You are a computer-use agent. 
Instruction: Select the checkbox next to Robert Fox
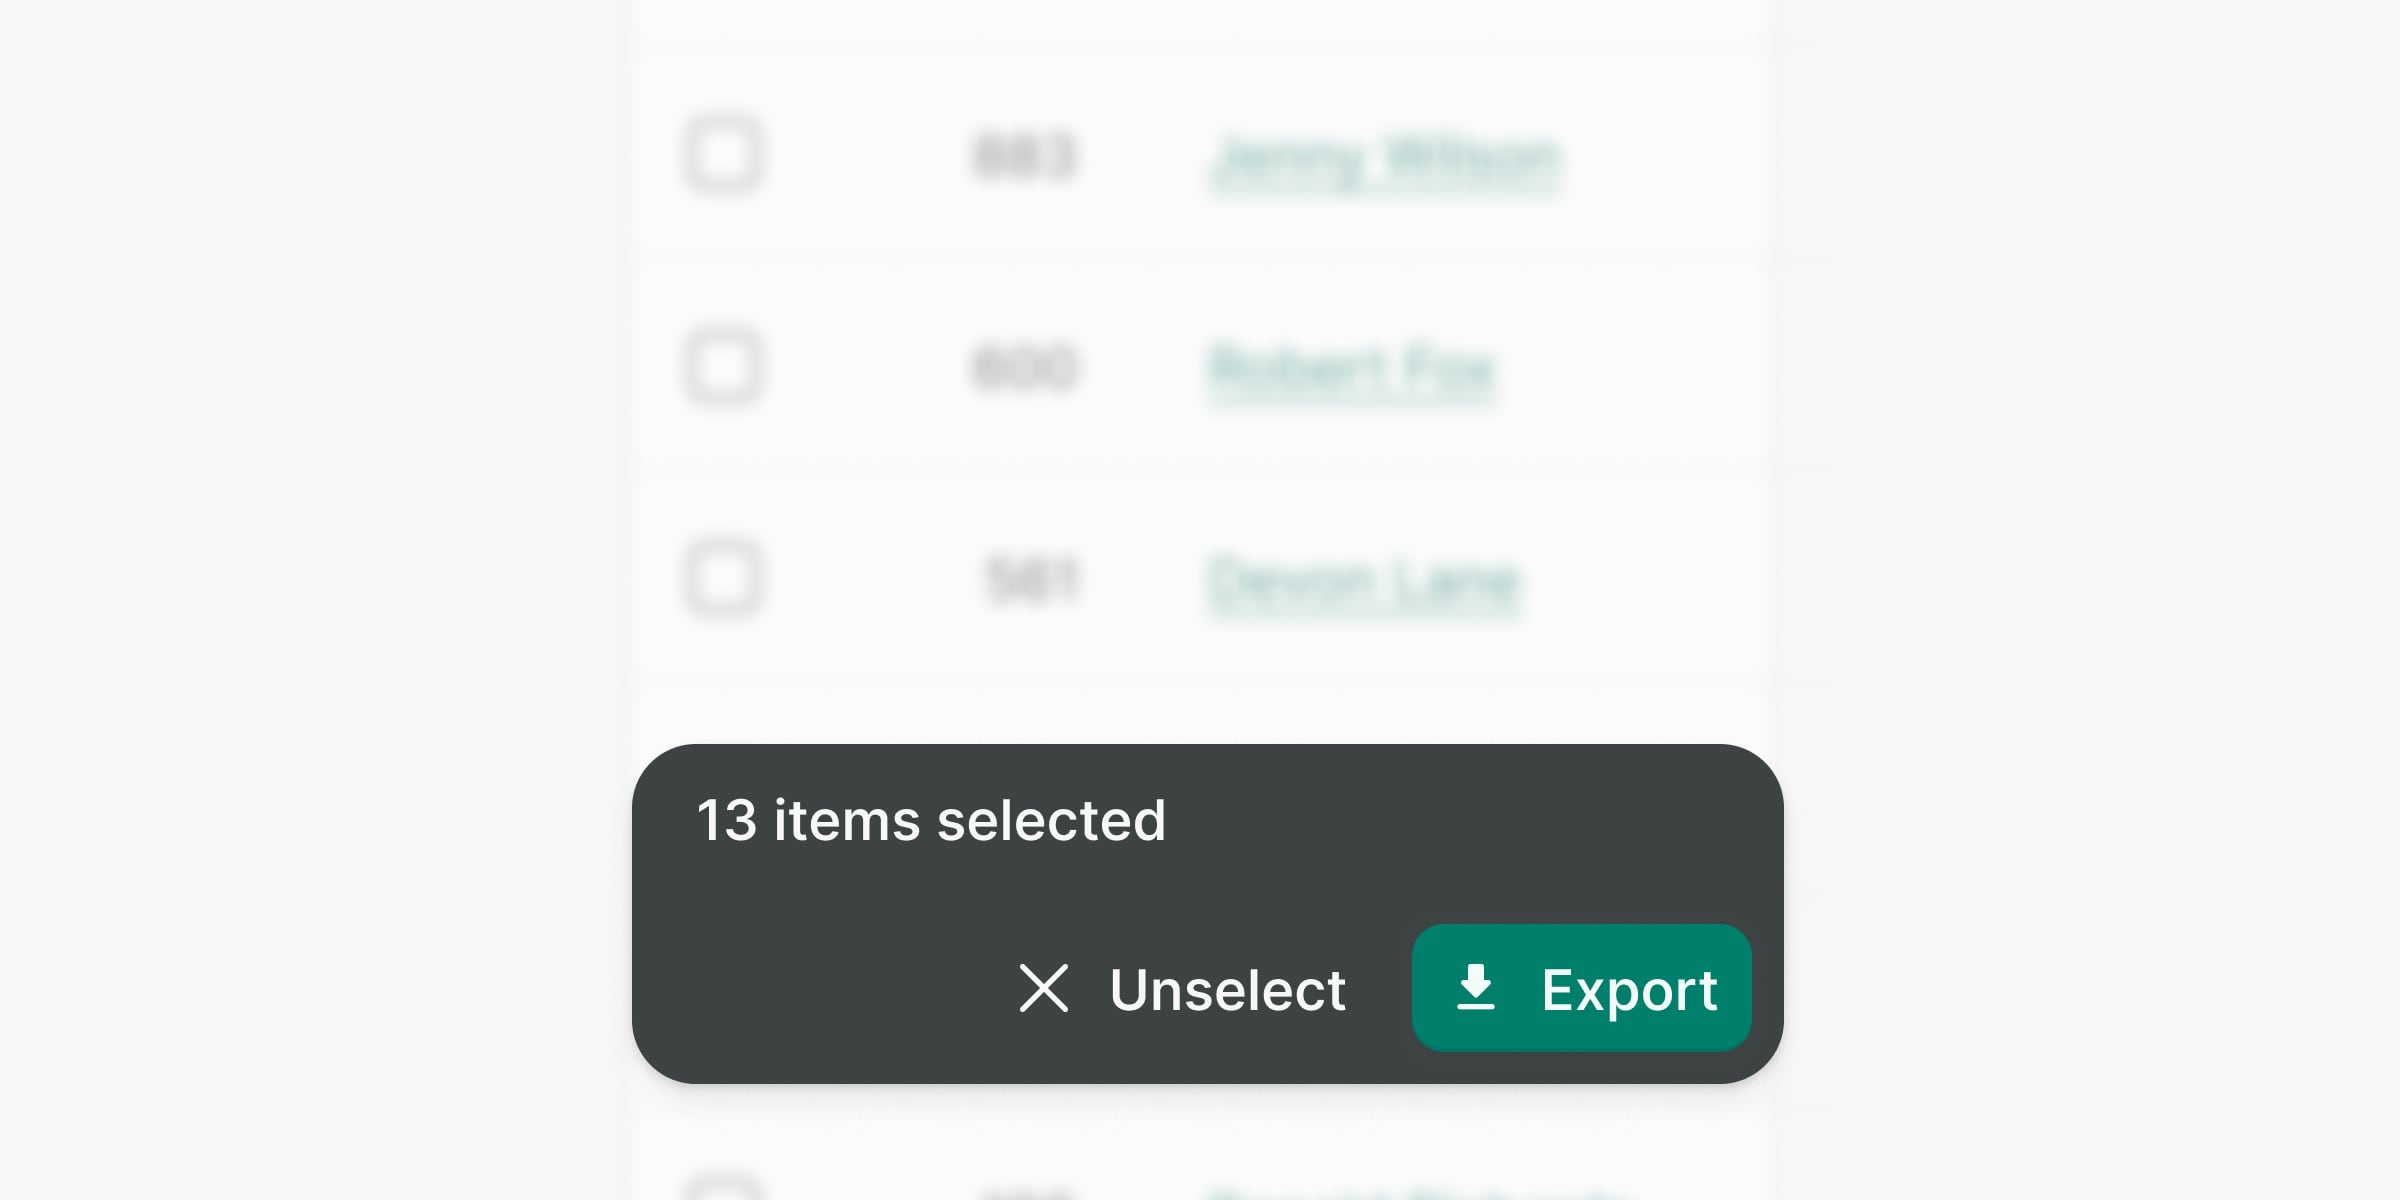[723, 367]
